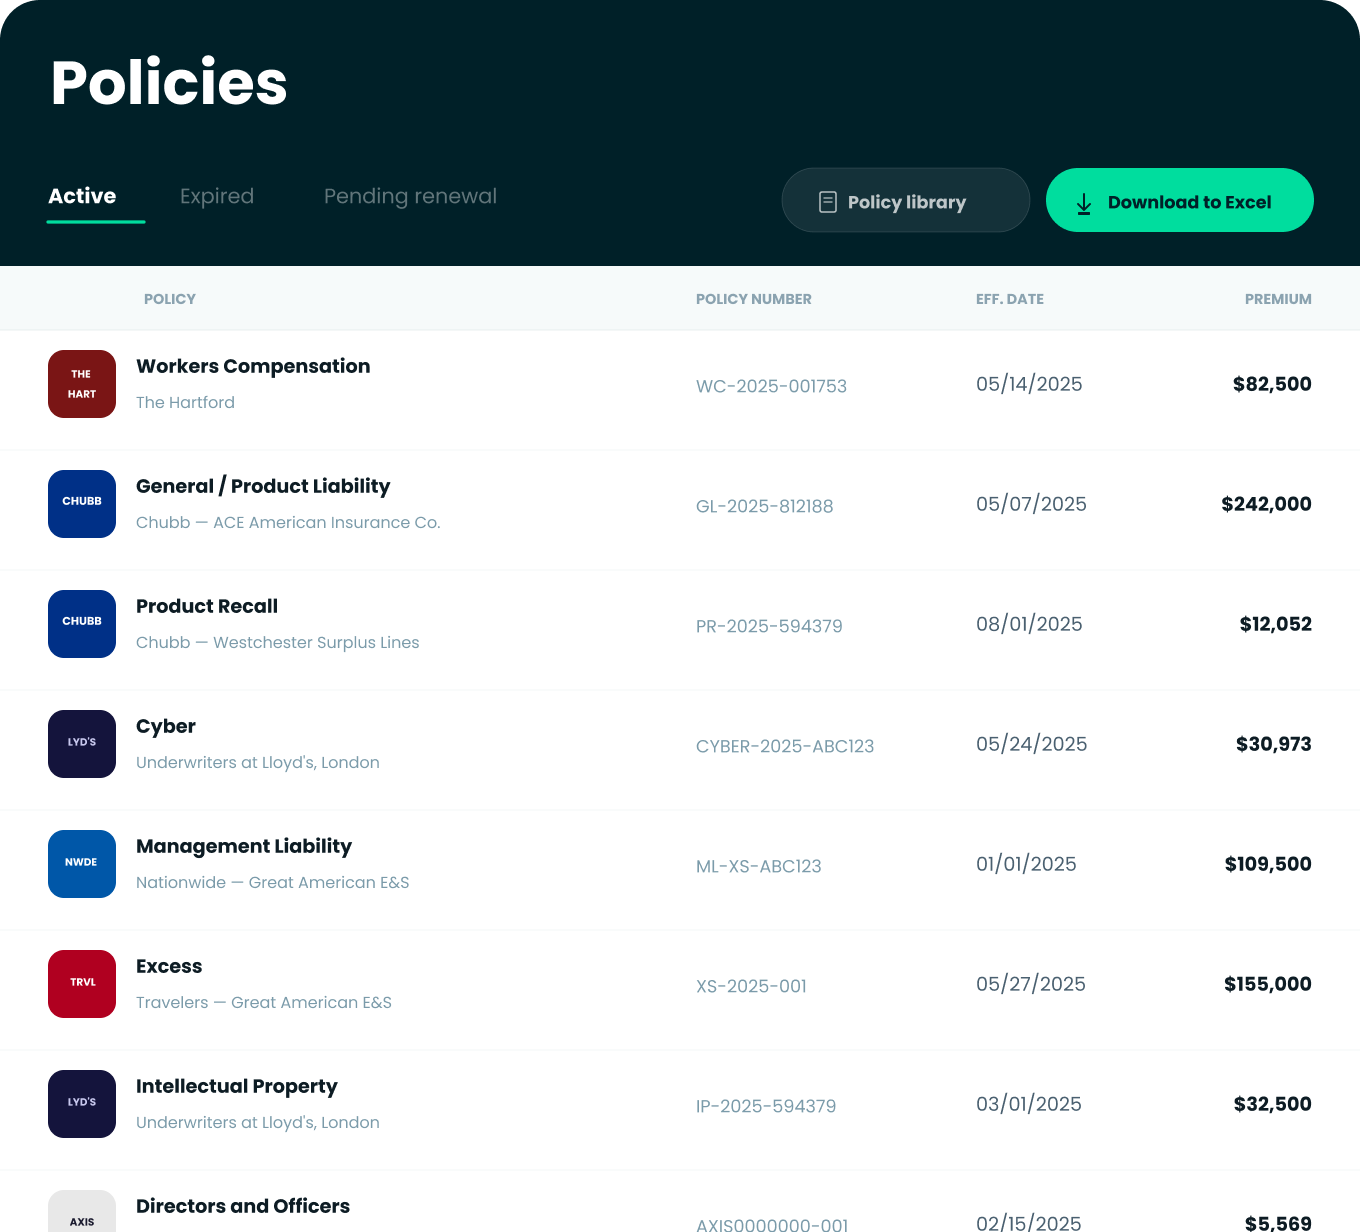Click effective date 05/14/2025
This screenshot has width=1360, height=1232.
[x=1029, y=384]
